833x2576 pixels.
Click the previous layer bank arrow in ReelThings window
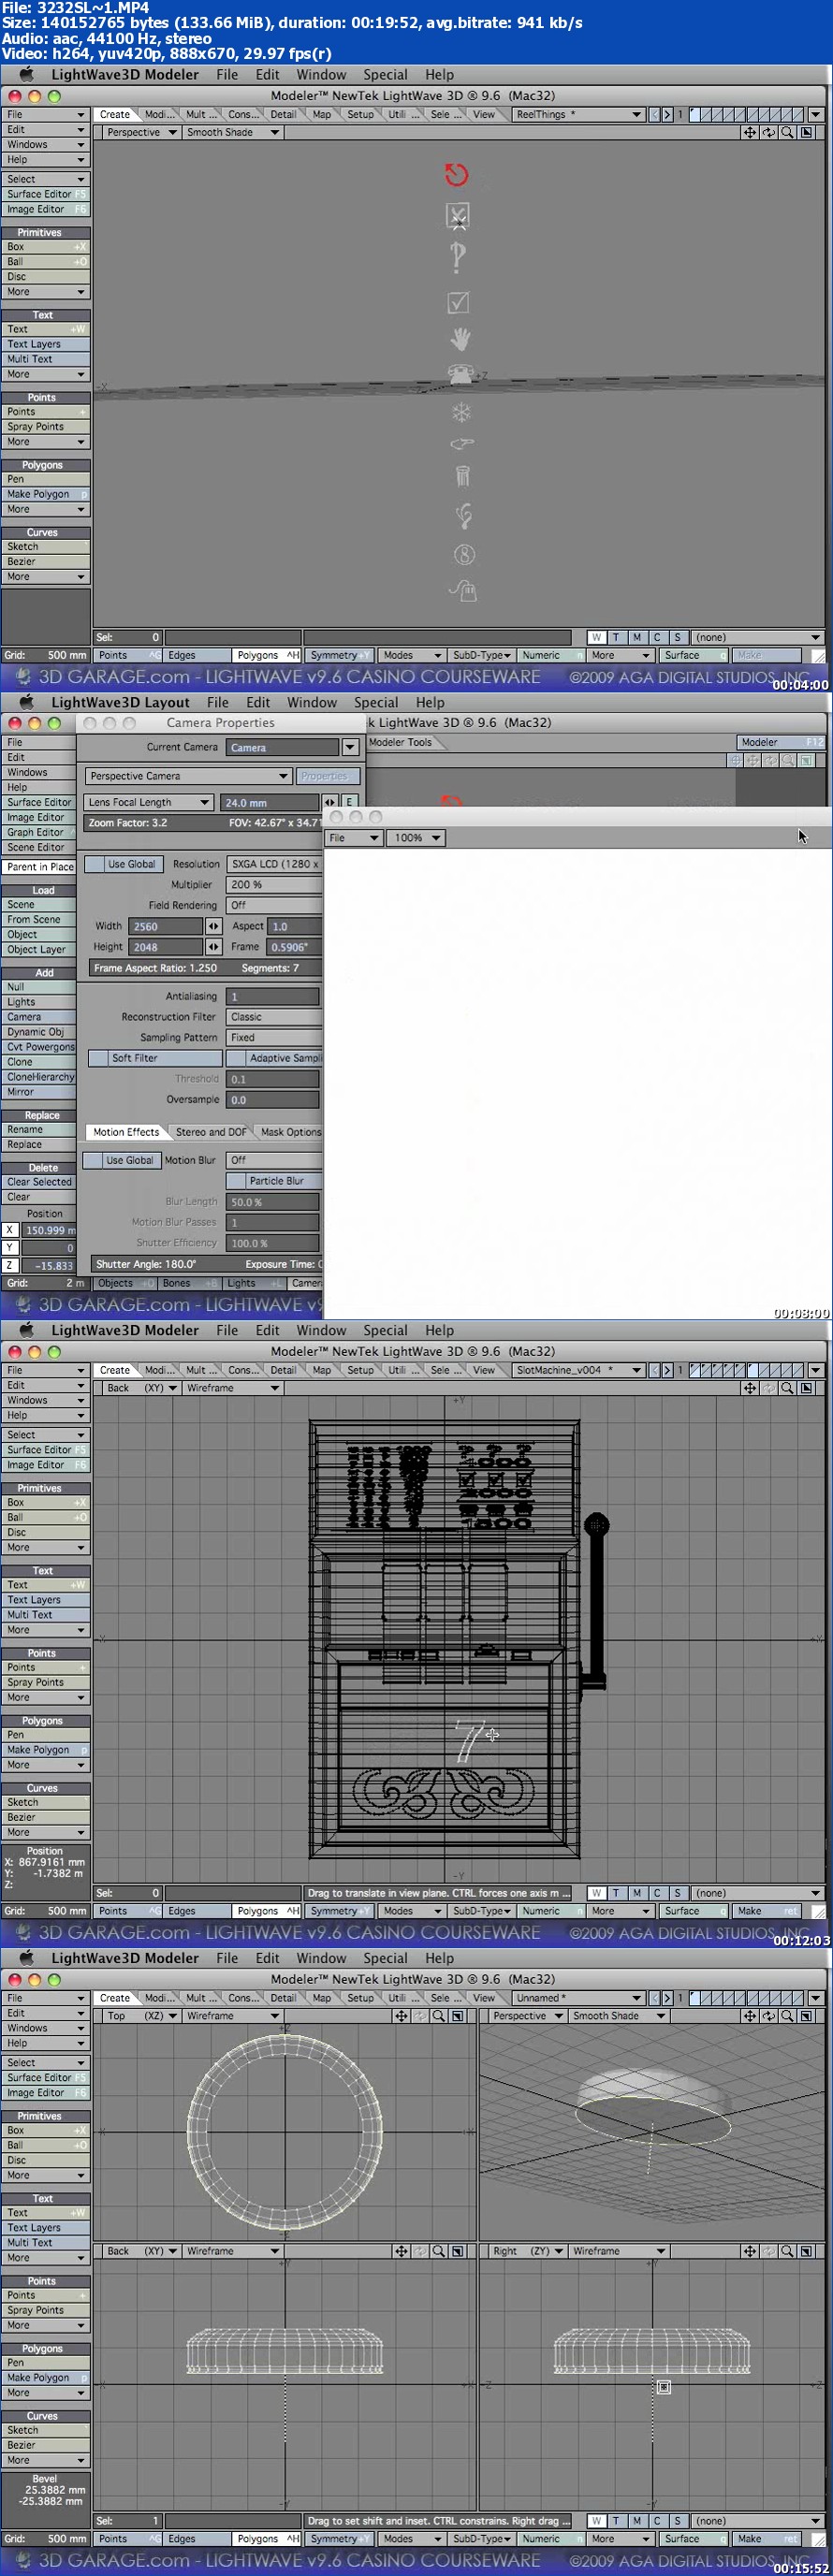click(x=655, y=114)
